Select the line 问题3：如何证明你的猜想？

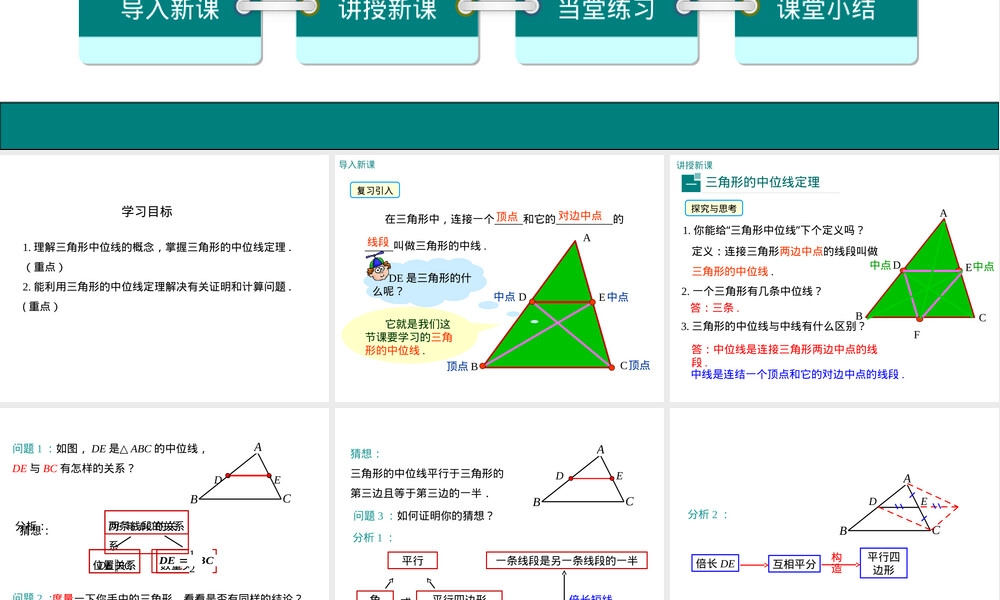pyautogui.click(x=423, y=515)
